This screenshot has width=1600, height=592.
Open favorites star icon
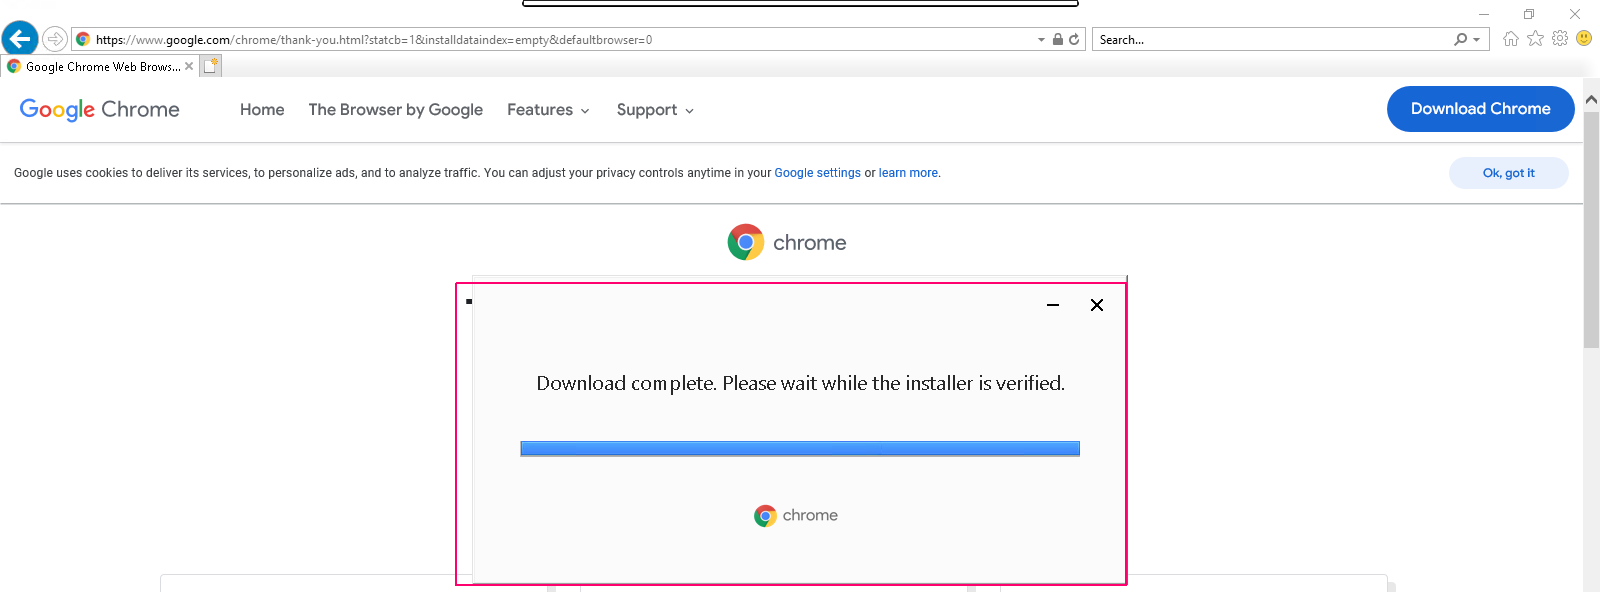pyautogui.click(x=1535, y=38)
